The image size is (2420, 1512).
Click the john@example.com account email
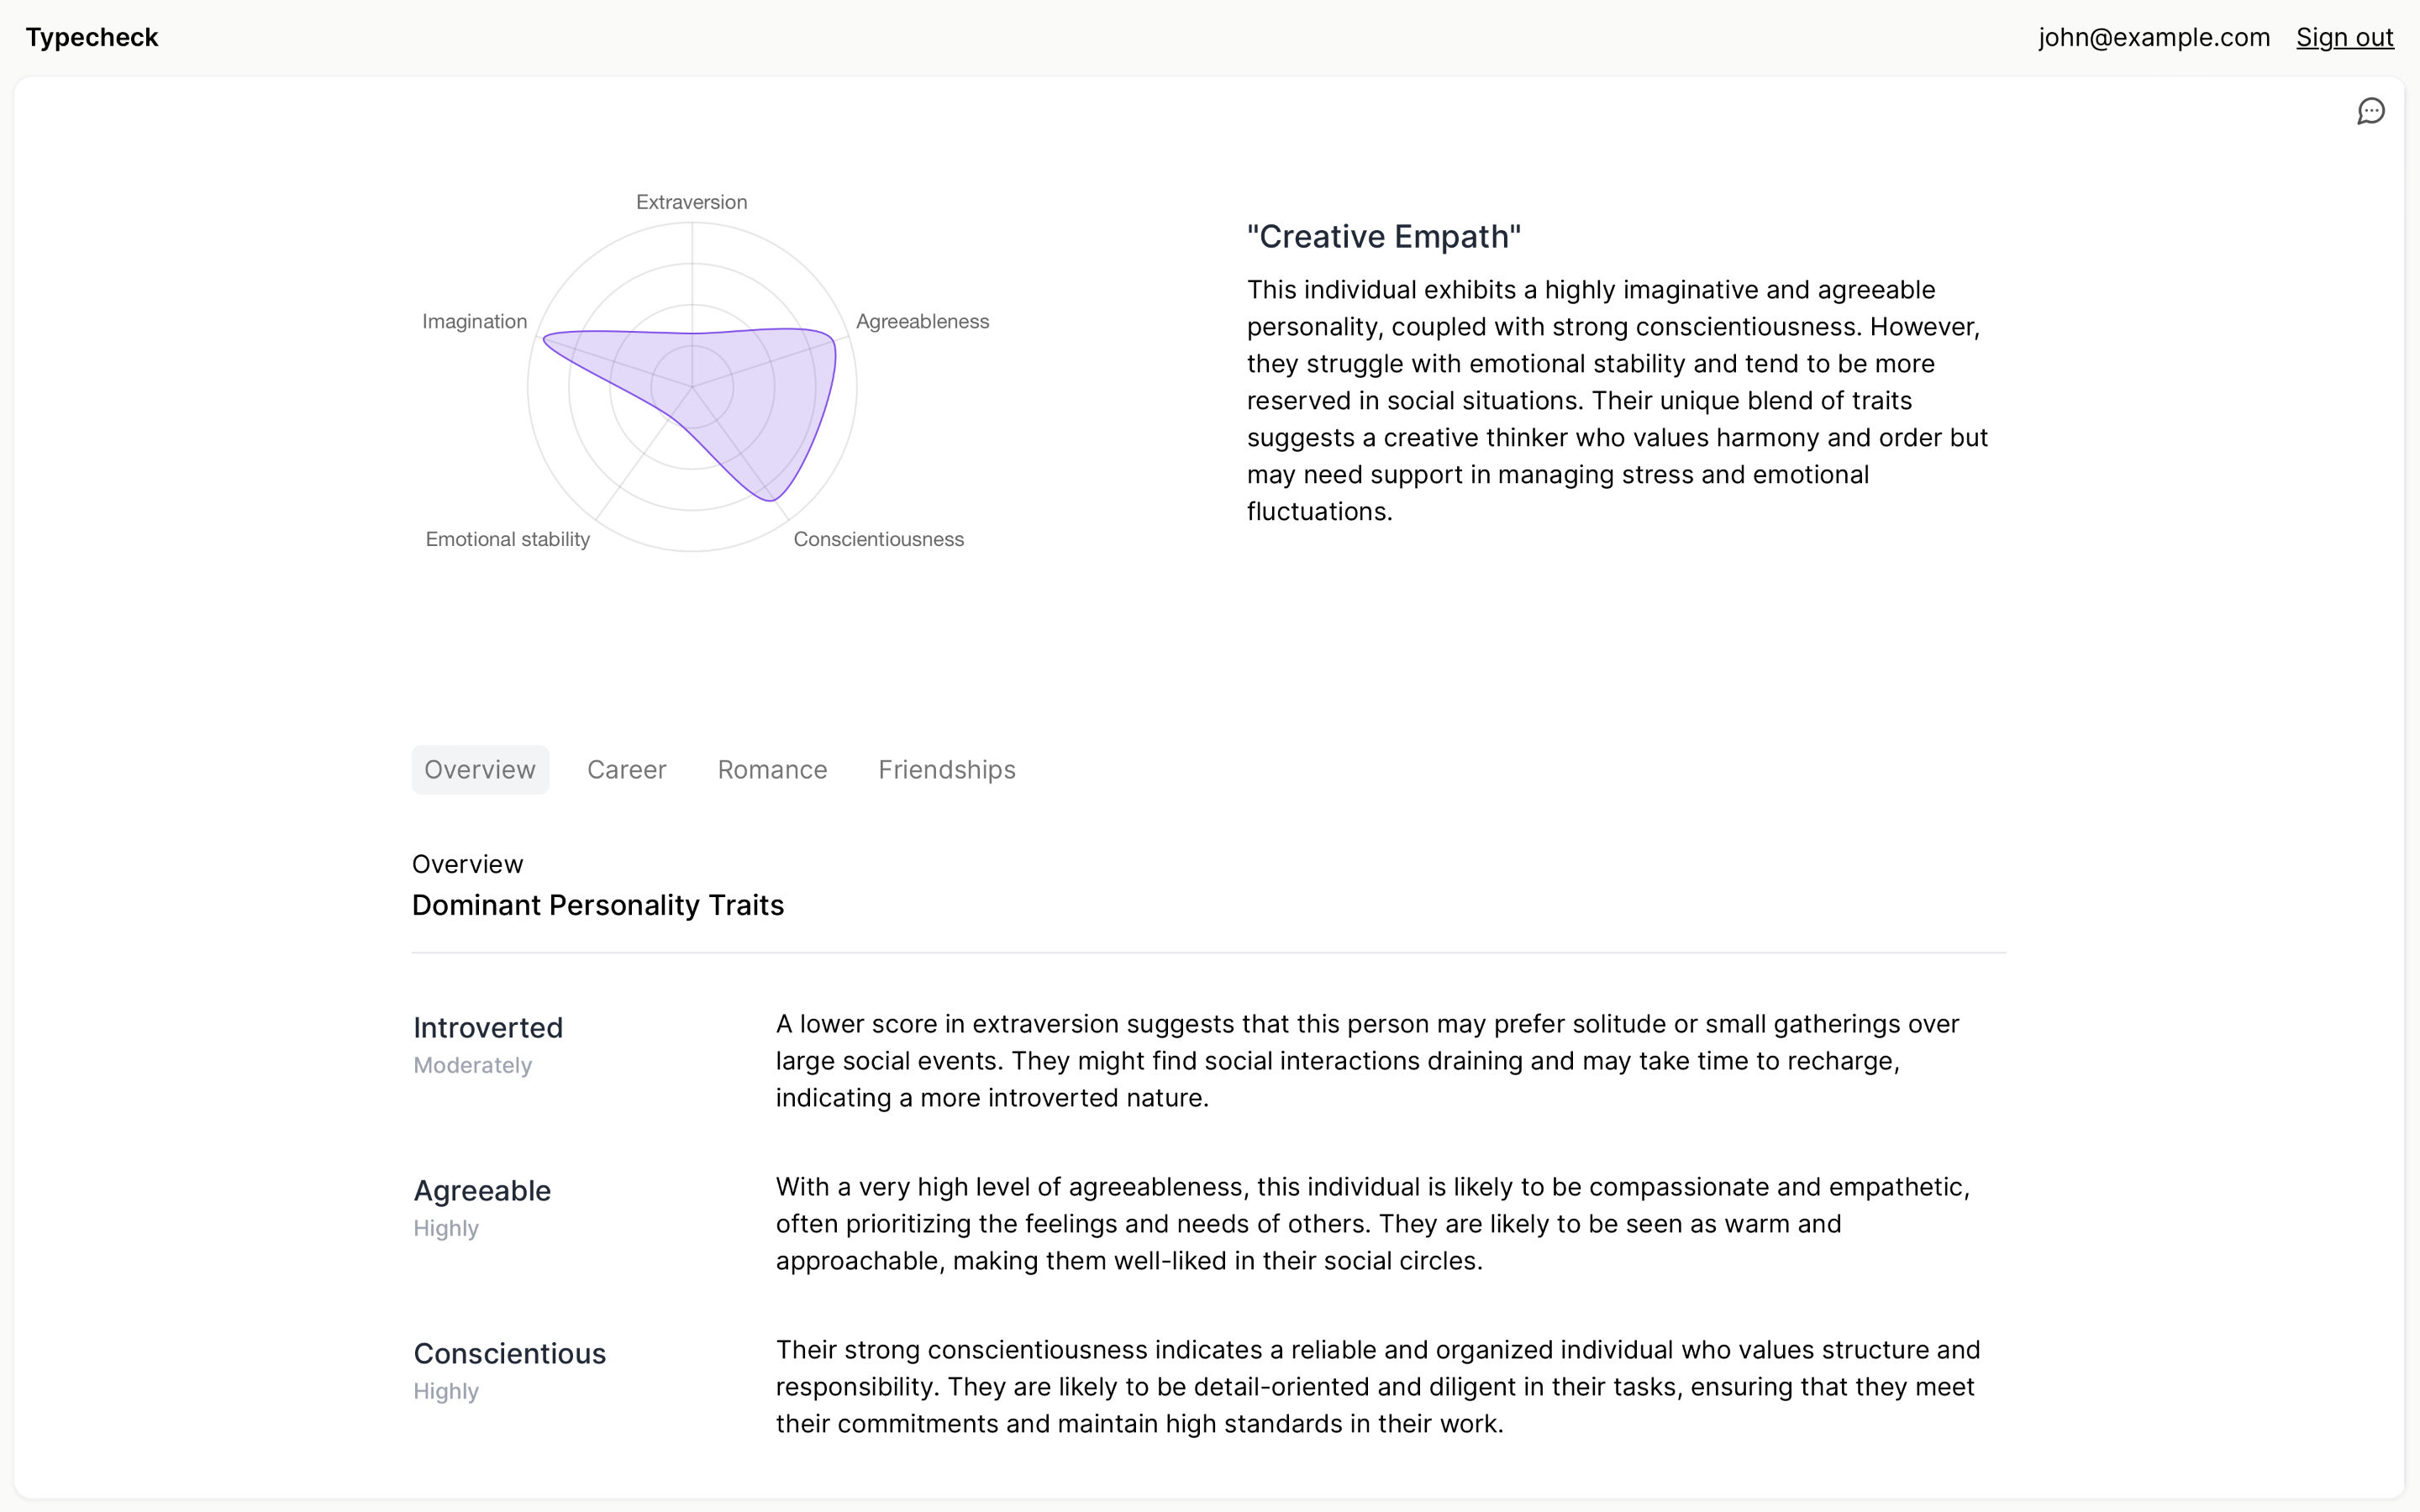(2154, 38)
